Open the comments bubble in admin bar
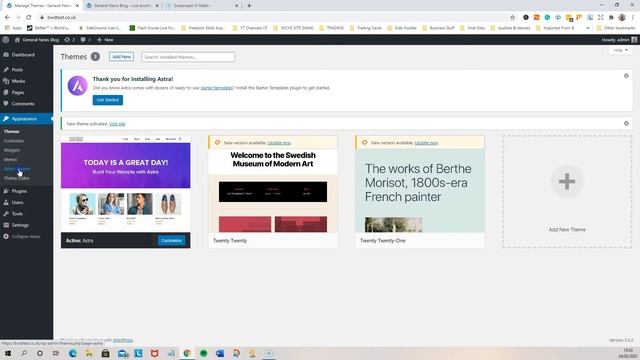This screenshot has width=640, height=360. tap(85, 40)
